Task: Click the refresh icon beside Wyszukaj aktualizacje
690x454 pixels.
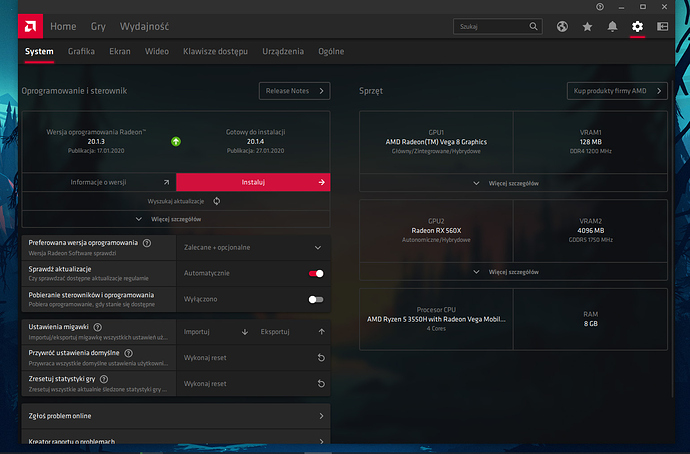Action: point(217,201)
